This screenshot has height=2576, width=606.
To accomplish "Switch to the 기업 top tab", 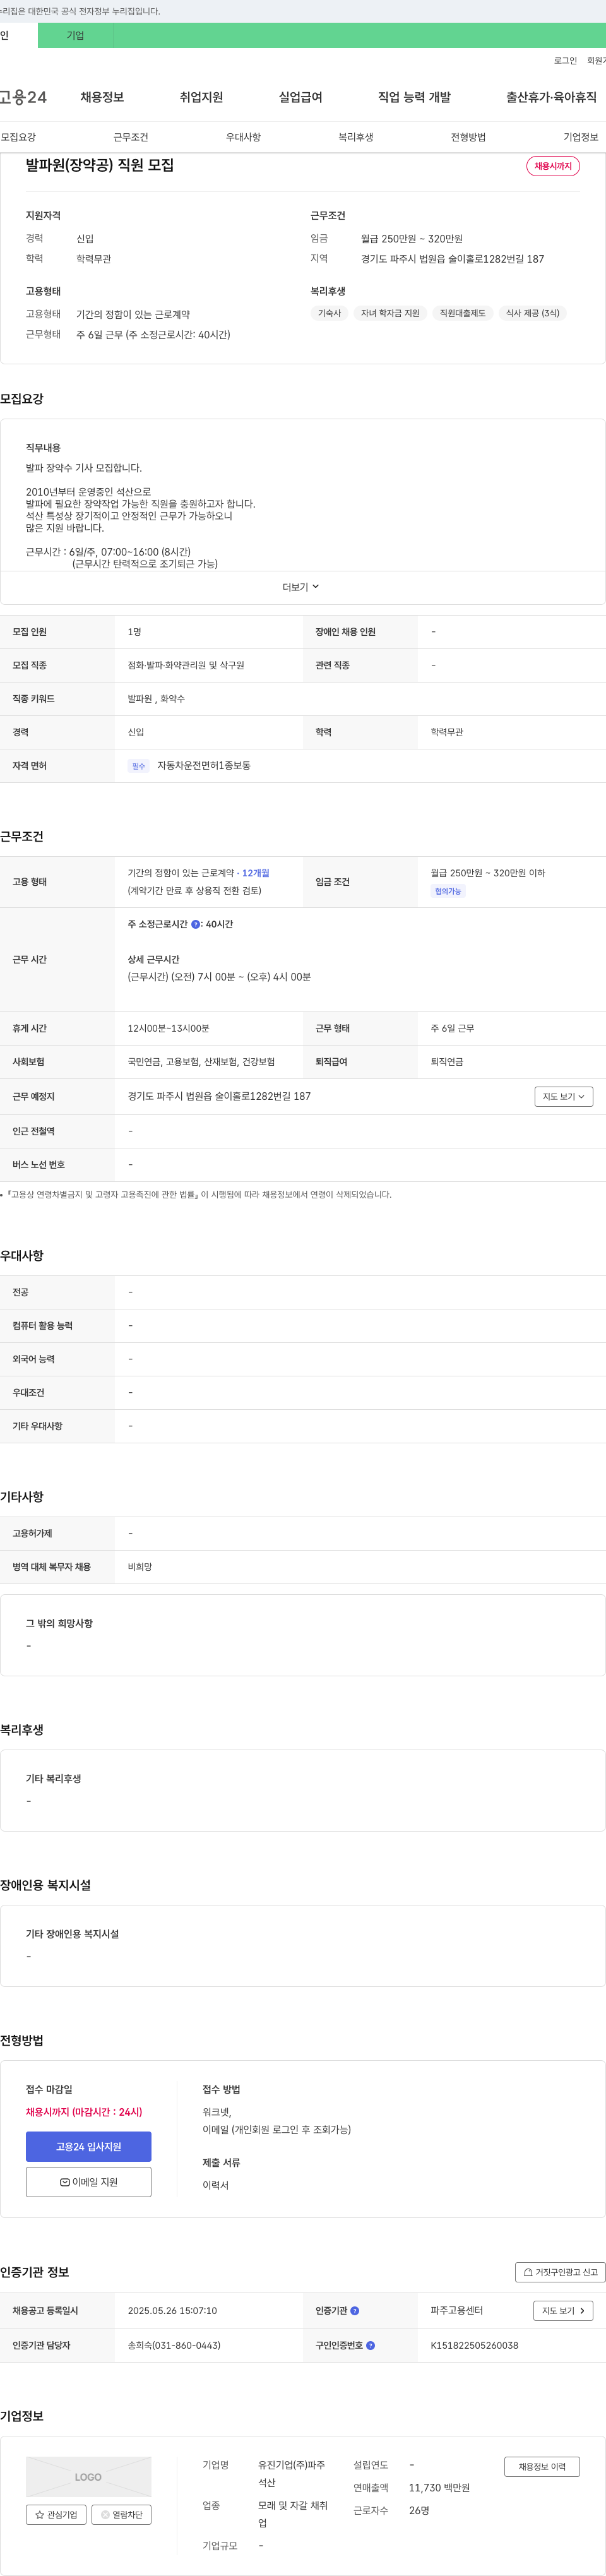I will (75, 35).
